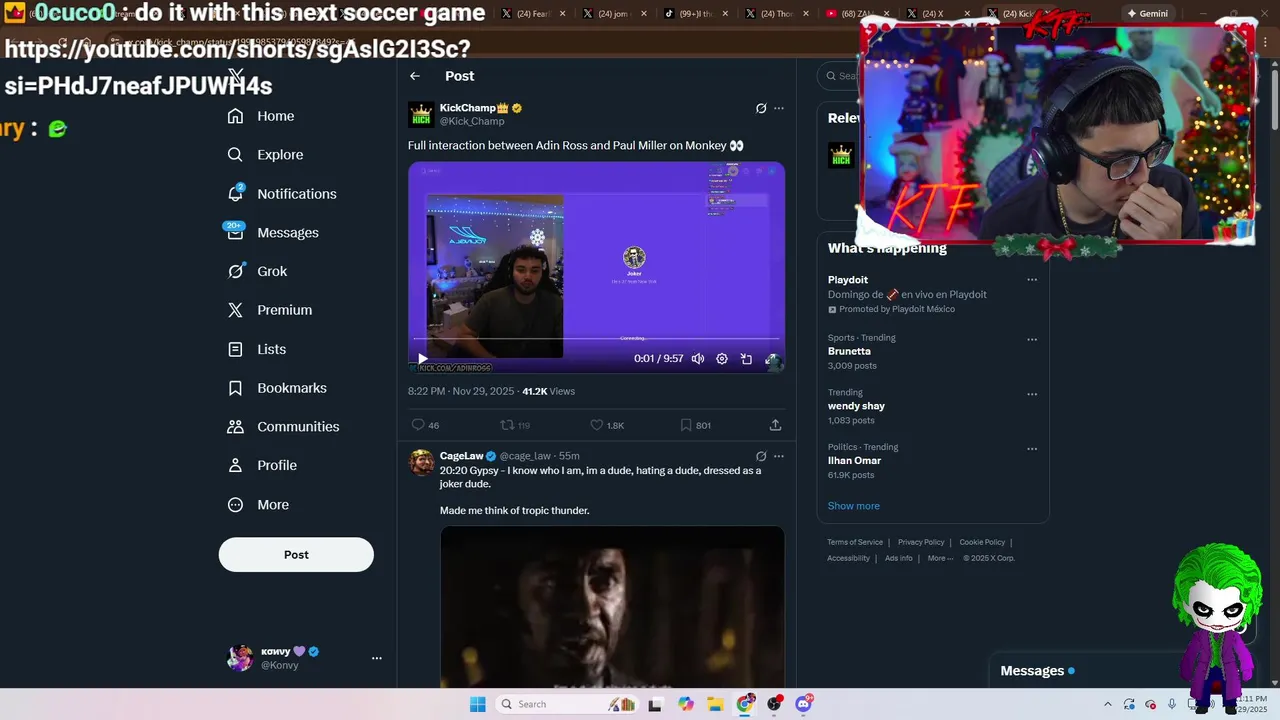Open more options on KickChamp post
The height and width of the screenshot is (720, 1280).
click(x=779, y=108)
